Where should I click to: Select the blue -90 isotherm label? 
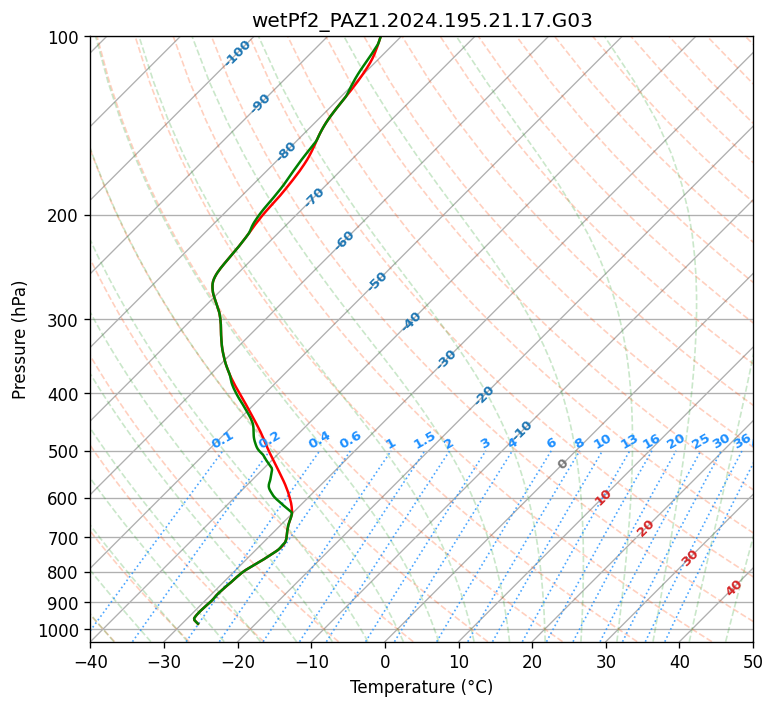click(259, 103)
